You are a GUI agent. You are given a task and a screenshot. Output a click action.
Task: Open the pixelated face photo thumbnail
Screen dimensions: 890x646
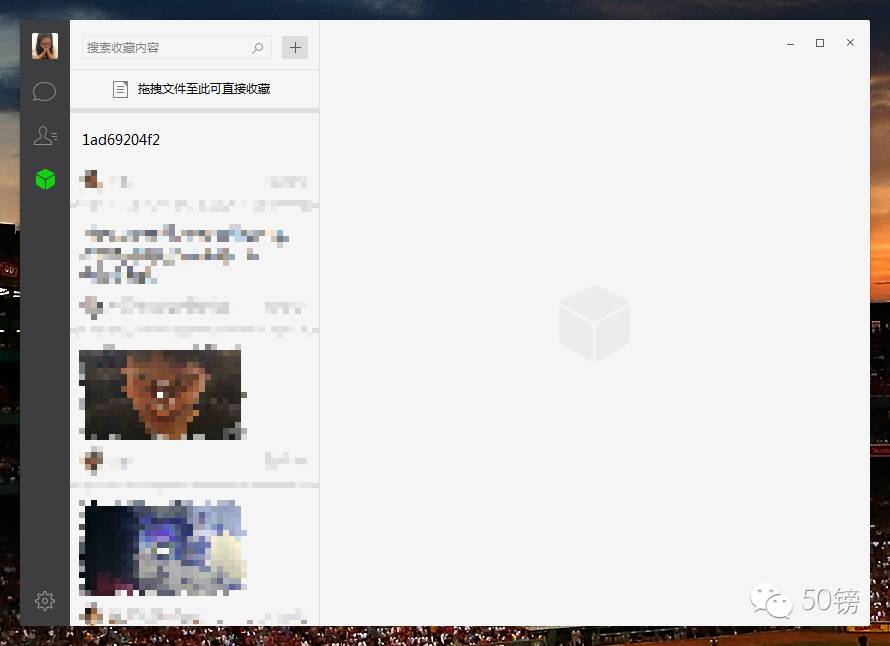click(x=163, y=393)
